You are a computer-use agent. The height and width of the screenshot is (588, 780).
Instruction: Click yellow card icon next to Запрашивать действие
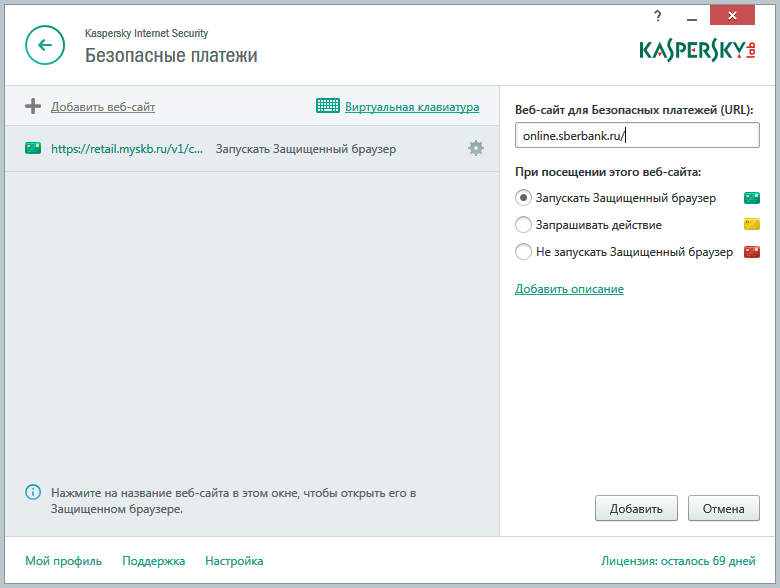pyautogui.click(x=752, y=224)
